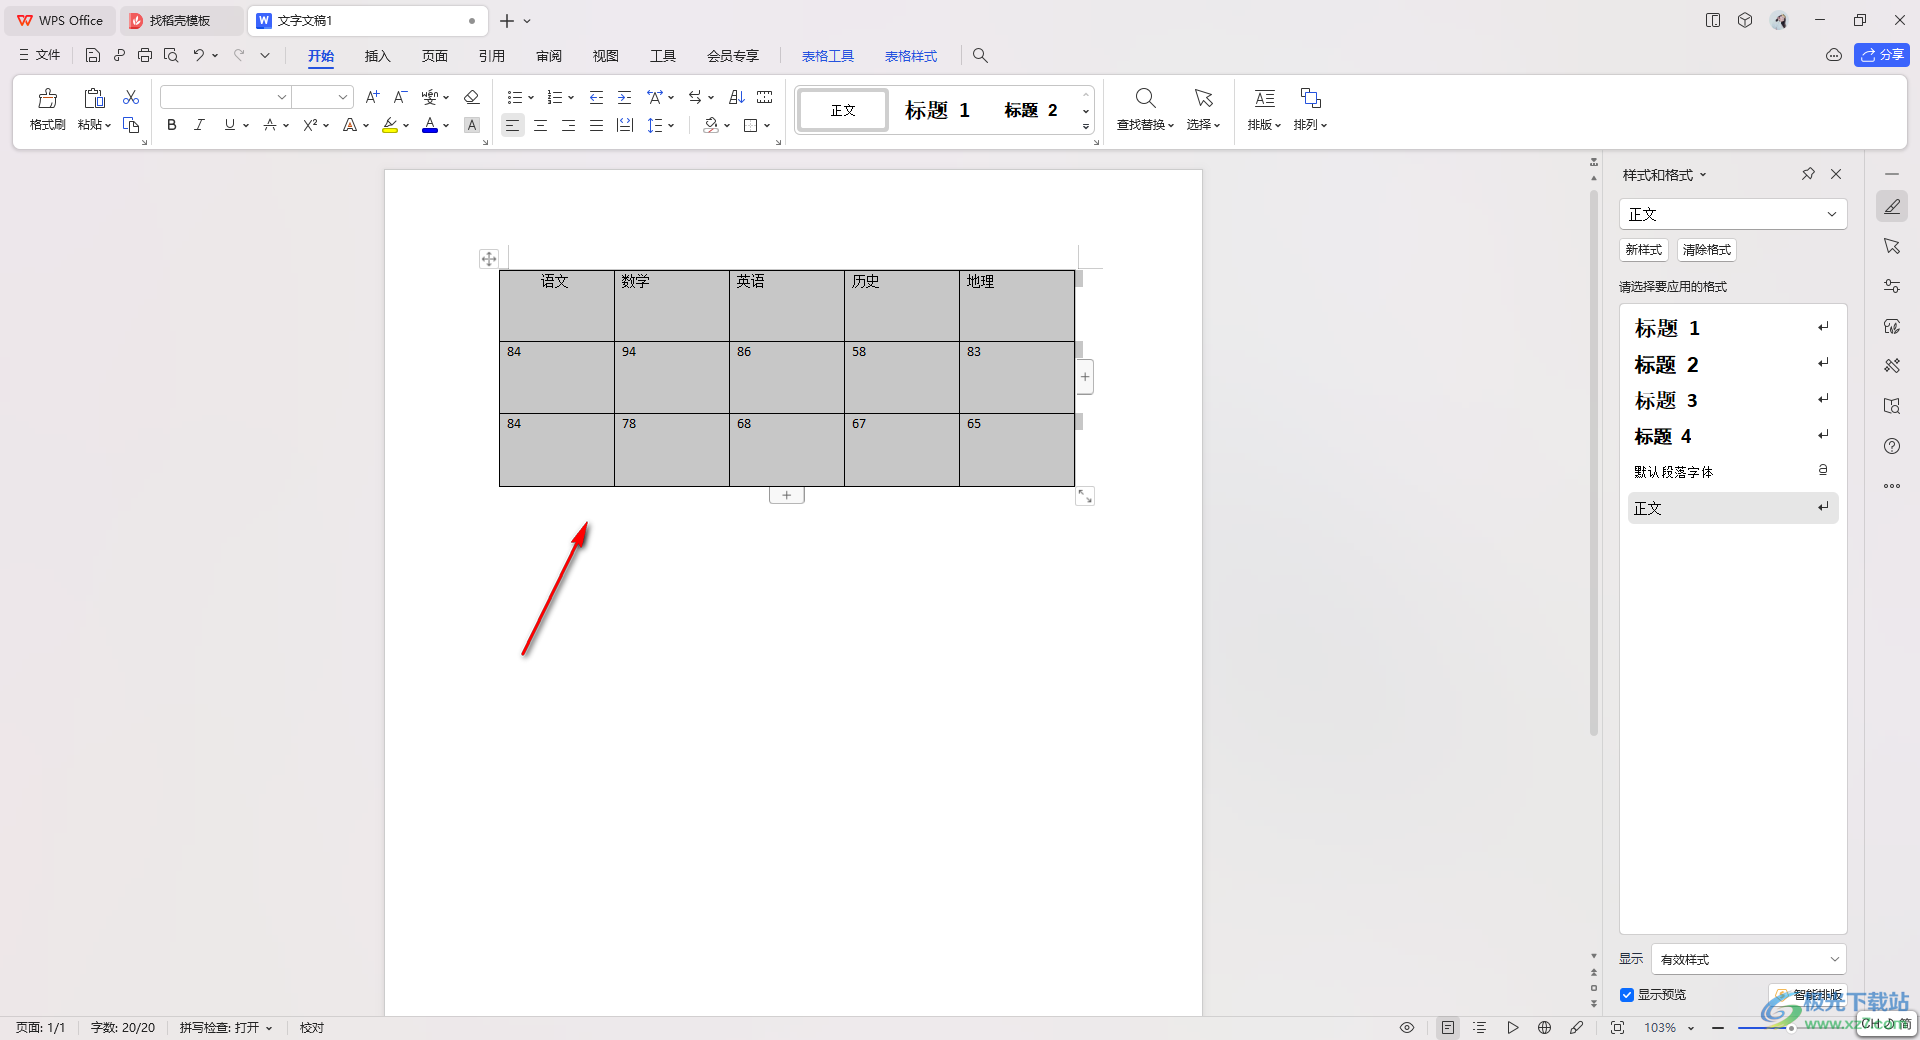Click the 智能排版 button
The width and height of the screenshot is (1920, 1040).
pos(1809,995)
